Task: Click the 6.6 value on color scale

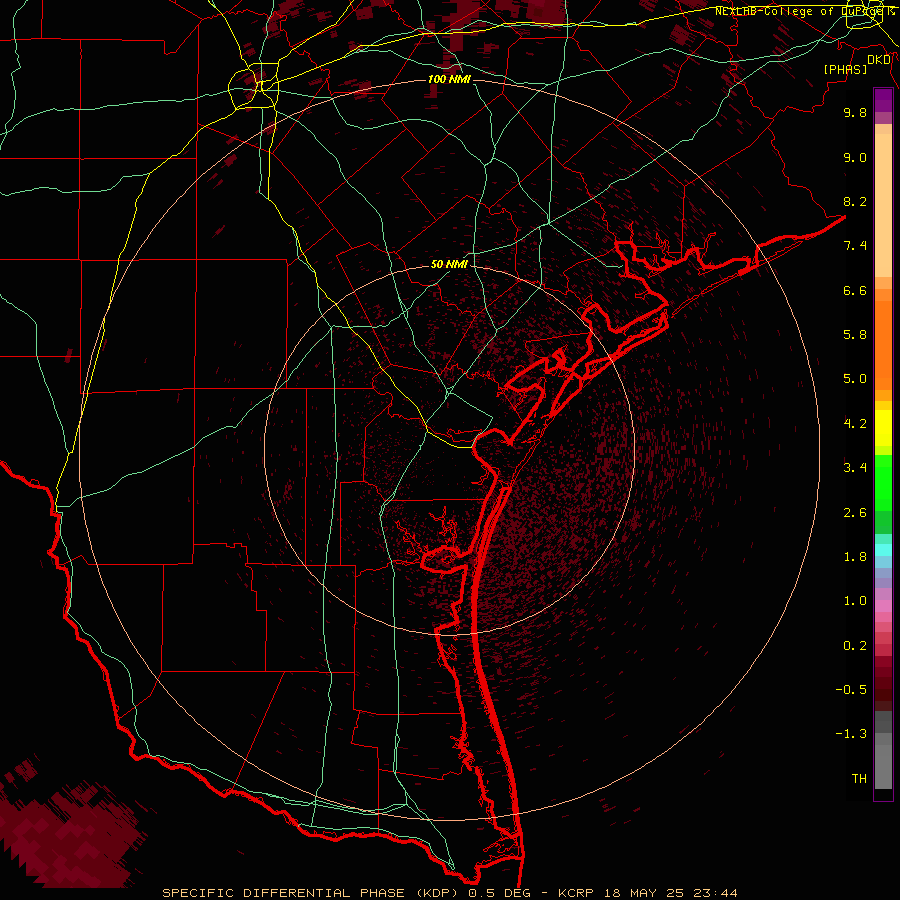Action: tap(855, 290)
